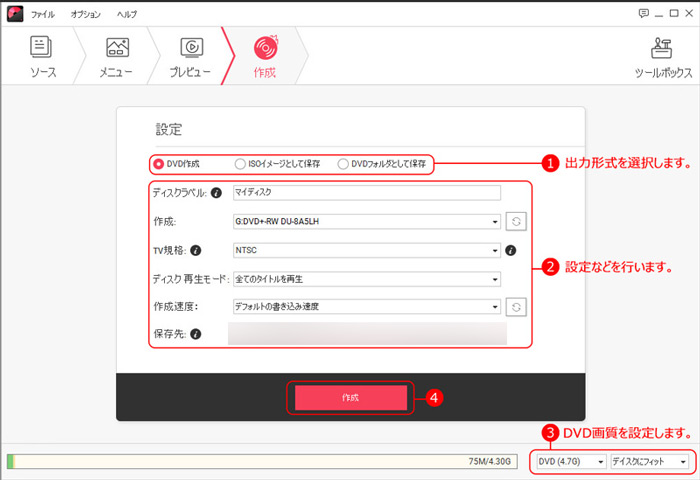Choose DVDフォルダとして保存 option
The height and width of the screenshot is (480, 700).
tap(343, 164)
